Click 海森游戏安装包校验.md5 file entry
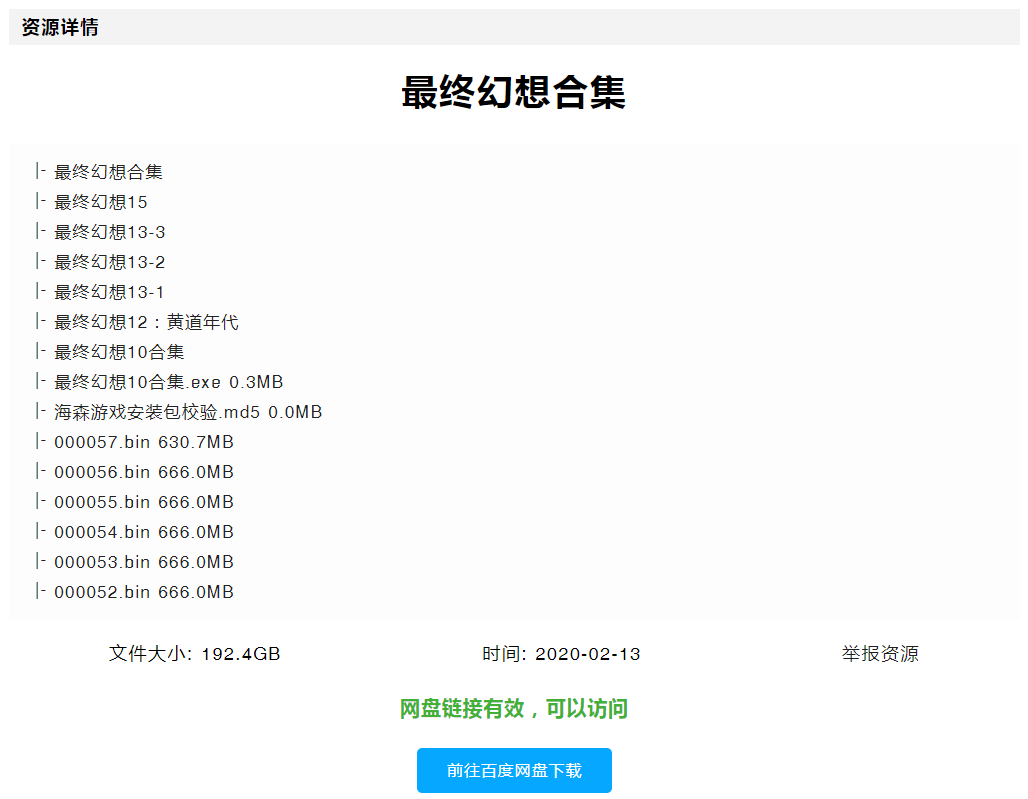The height and width of the screenshot is (799, 1028). (188, 412)
